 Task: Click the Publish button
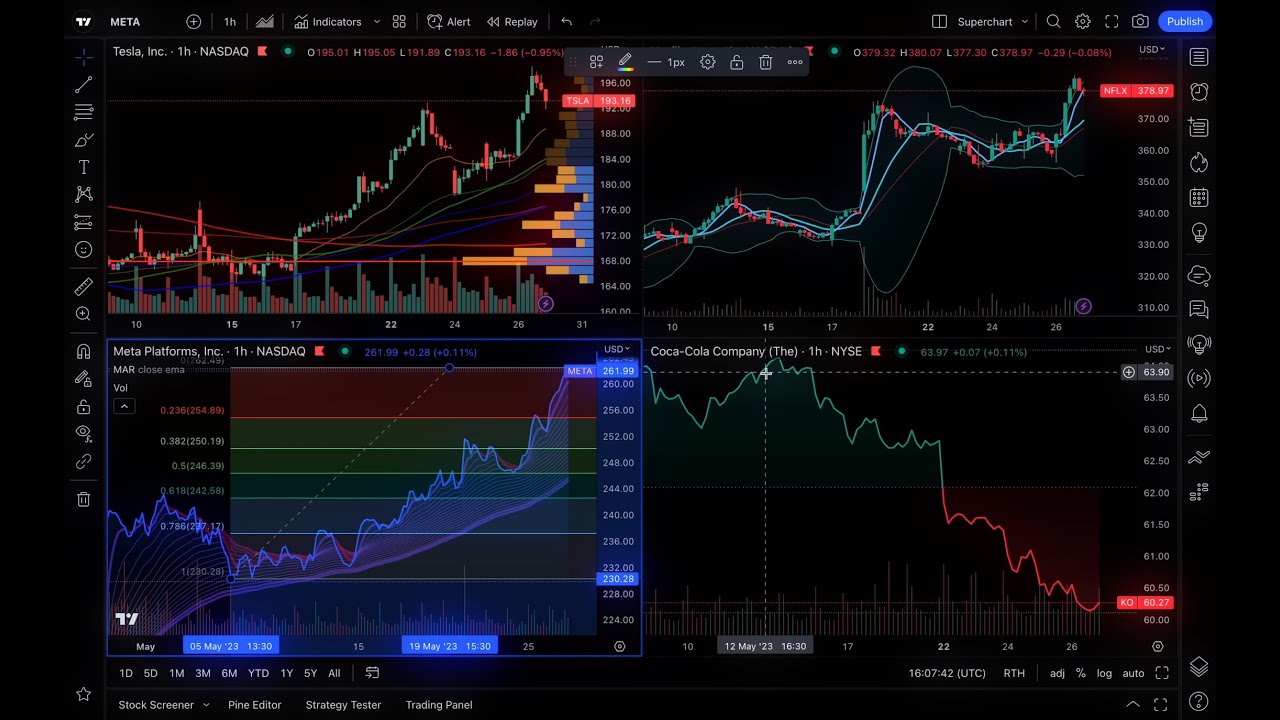(x=1185, y=21)
